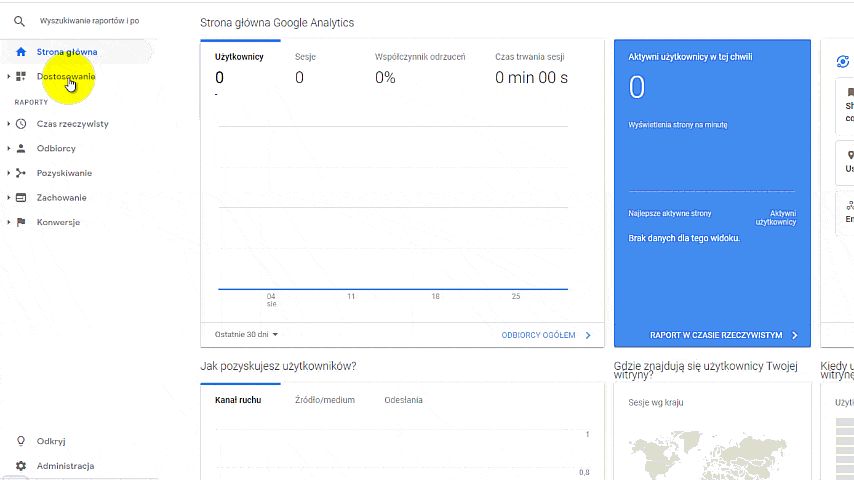Open Czas rzeczywisty reports

click(x=72, y=124)
